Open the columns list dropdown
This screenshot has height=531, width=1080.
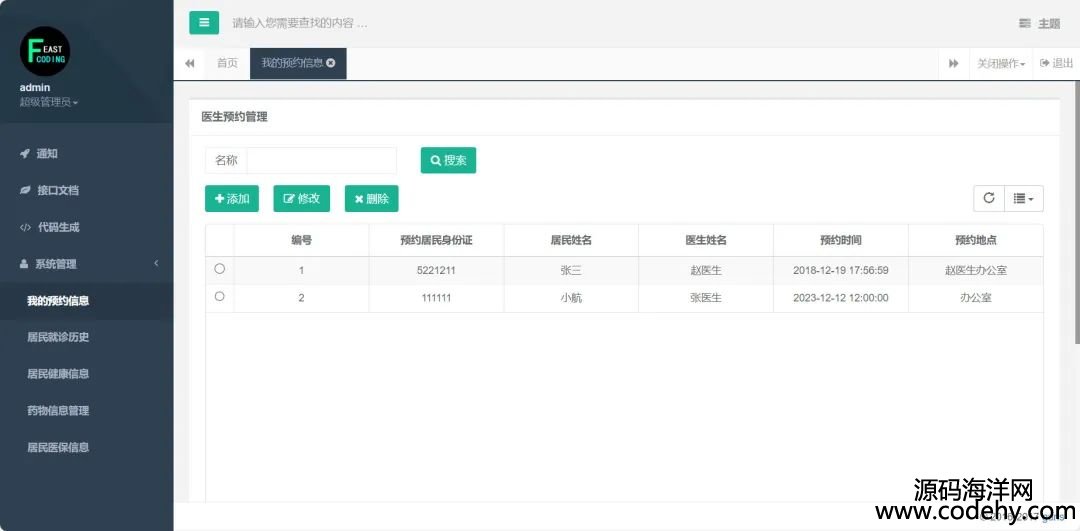click(1024, 198)
